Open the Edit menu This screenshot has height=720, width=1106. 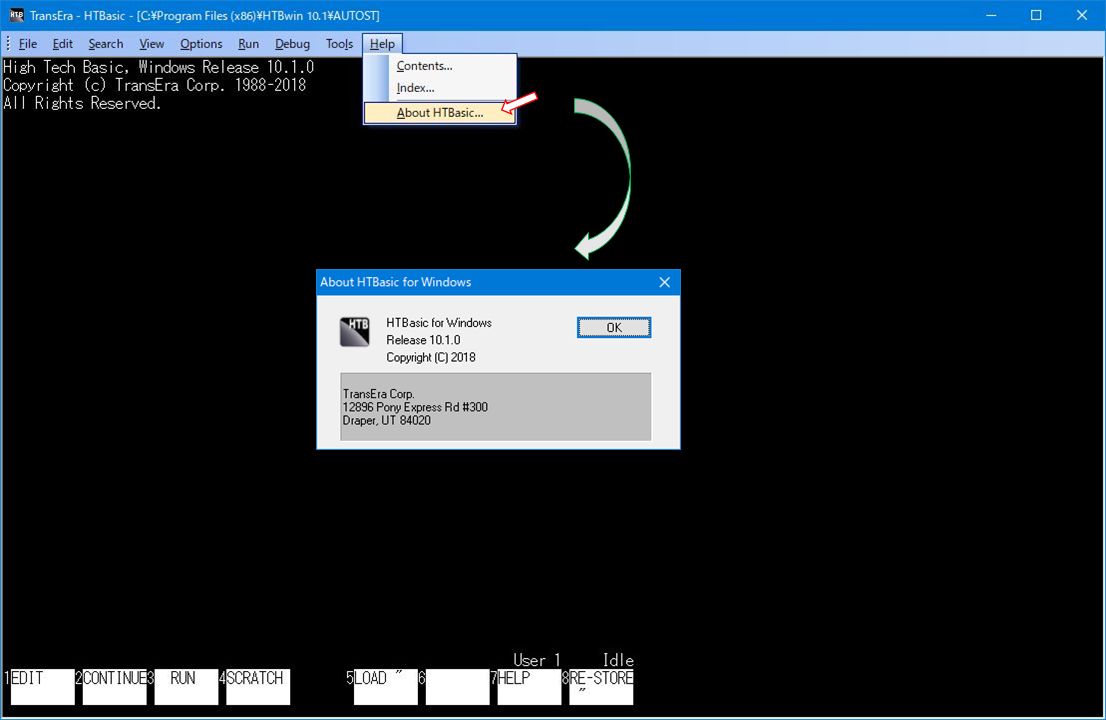click(63, 44)
